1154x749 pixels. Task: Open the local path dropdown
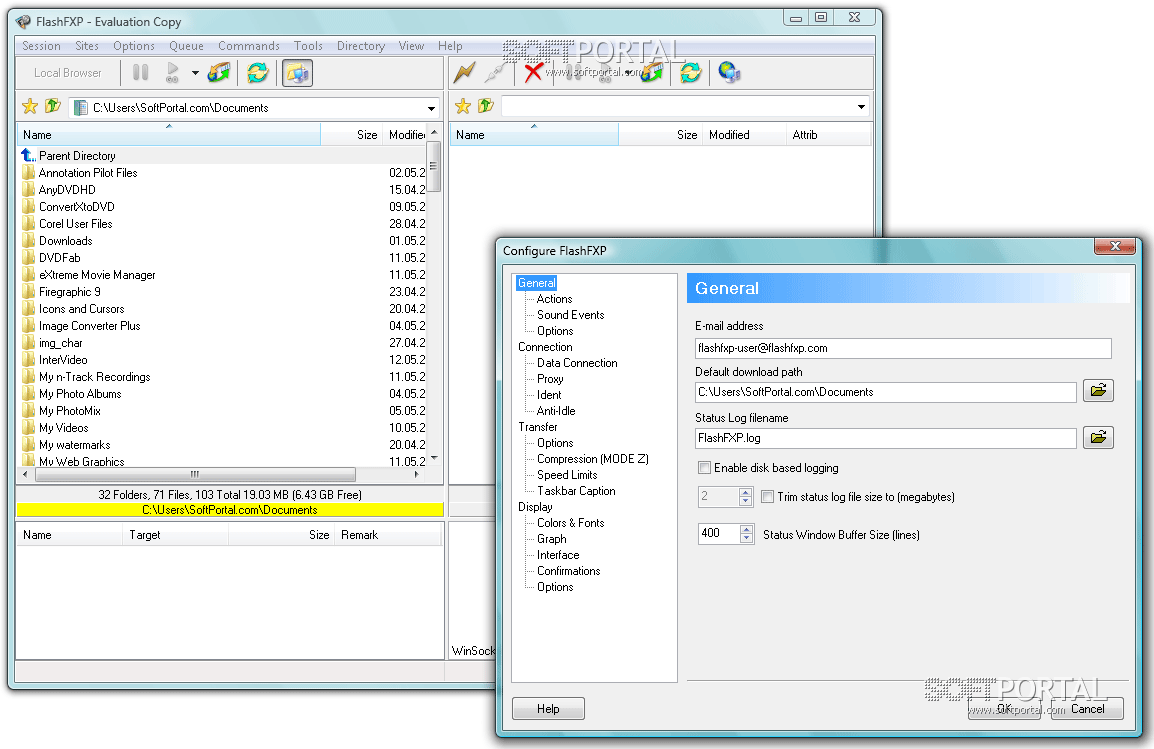[431, 108]
